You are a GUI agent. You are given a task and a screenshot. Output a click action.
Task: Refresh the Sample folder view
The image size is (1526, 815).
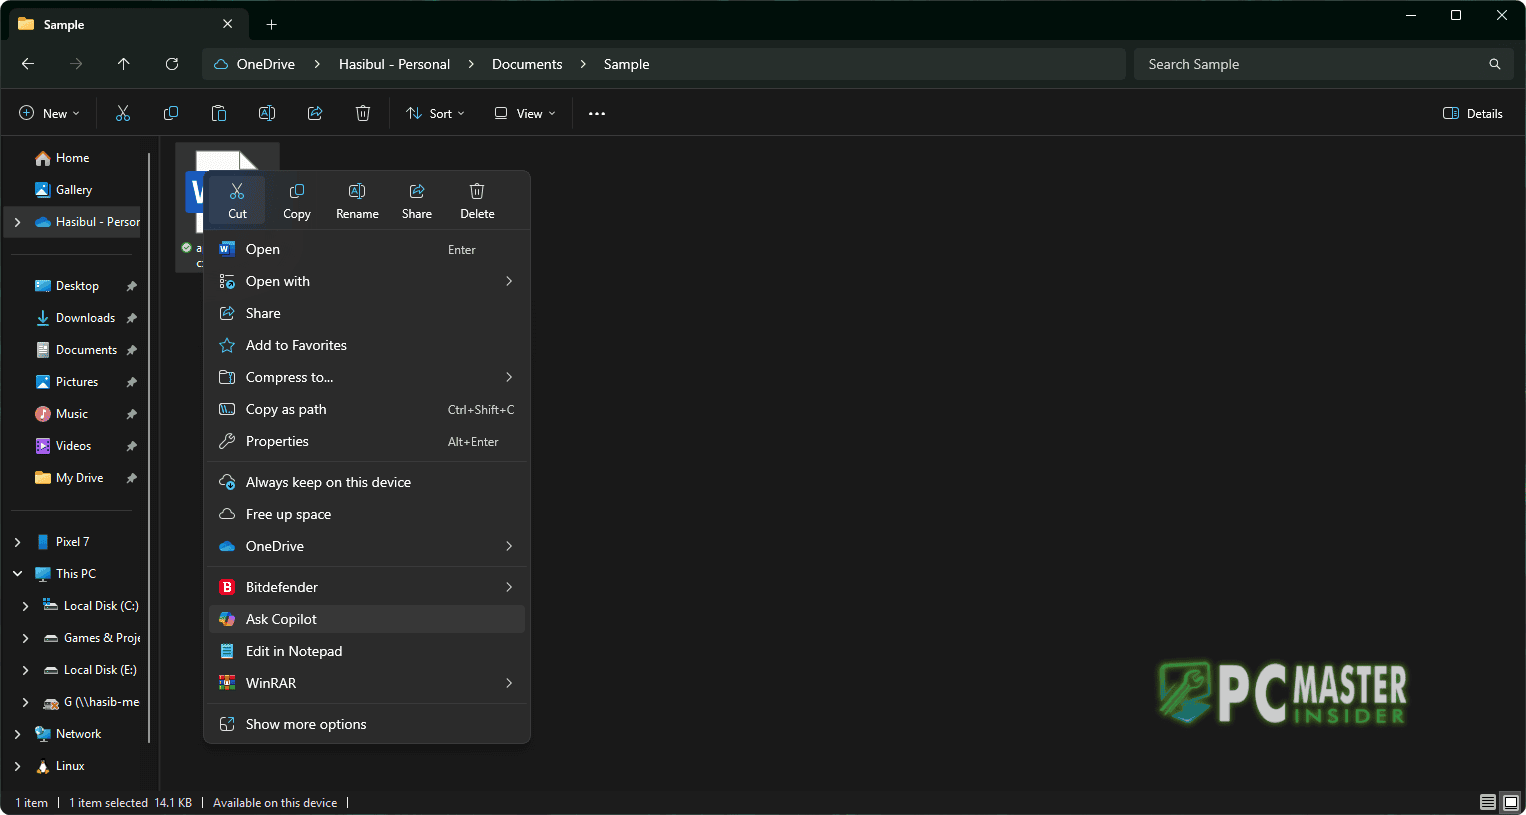click(x=172, y=64)
